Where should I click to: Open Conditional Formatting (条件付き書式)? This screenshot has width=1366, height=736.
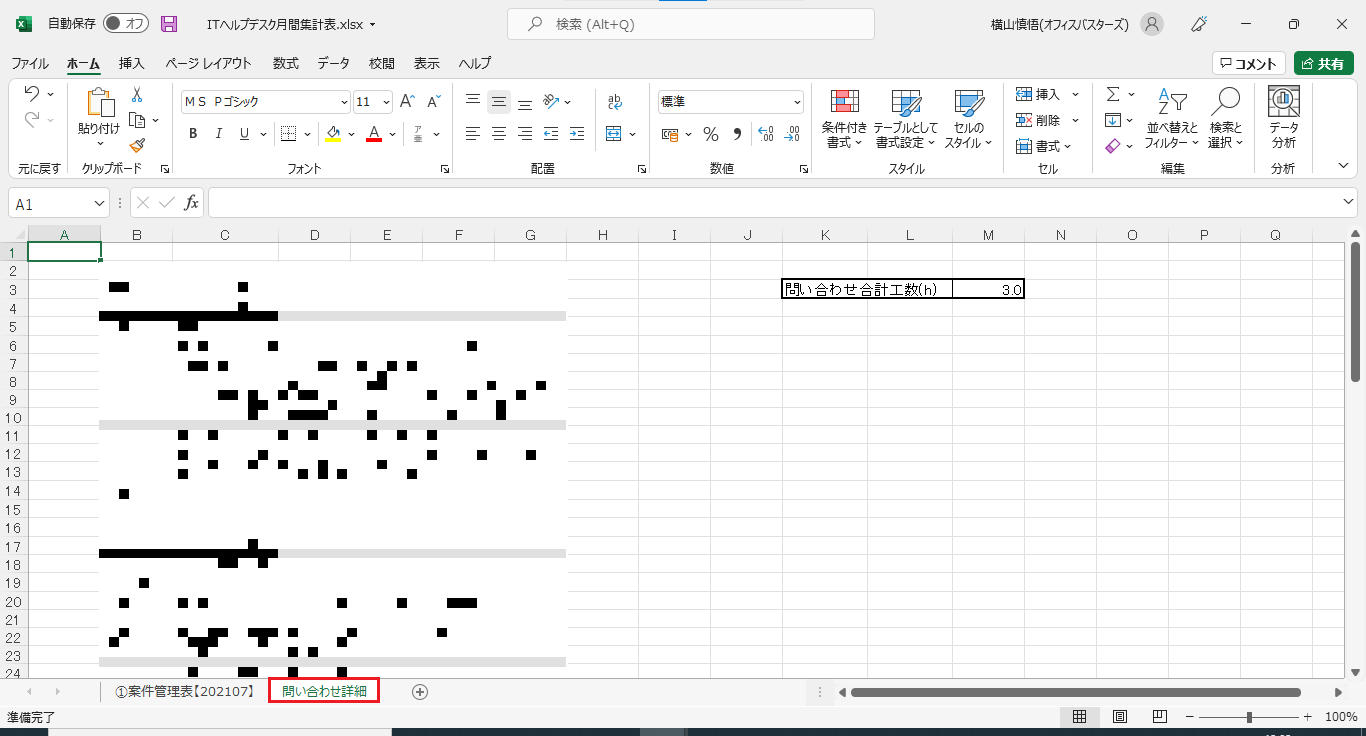tap(845, 119)
